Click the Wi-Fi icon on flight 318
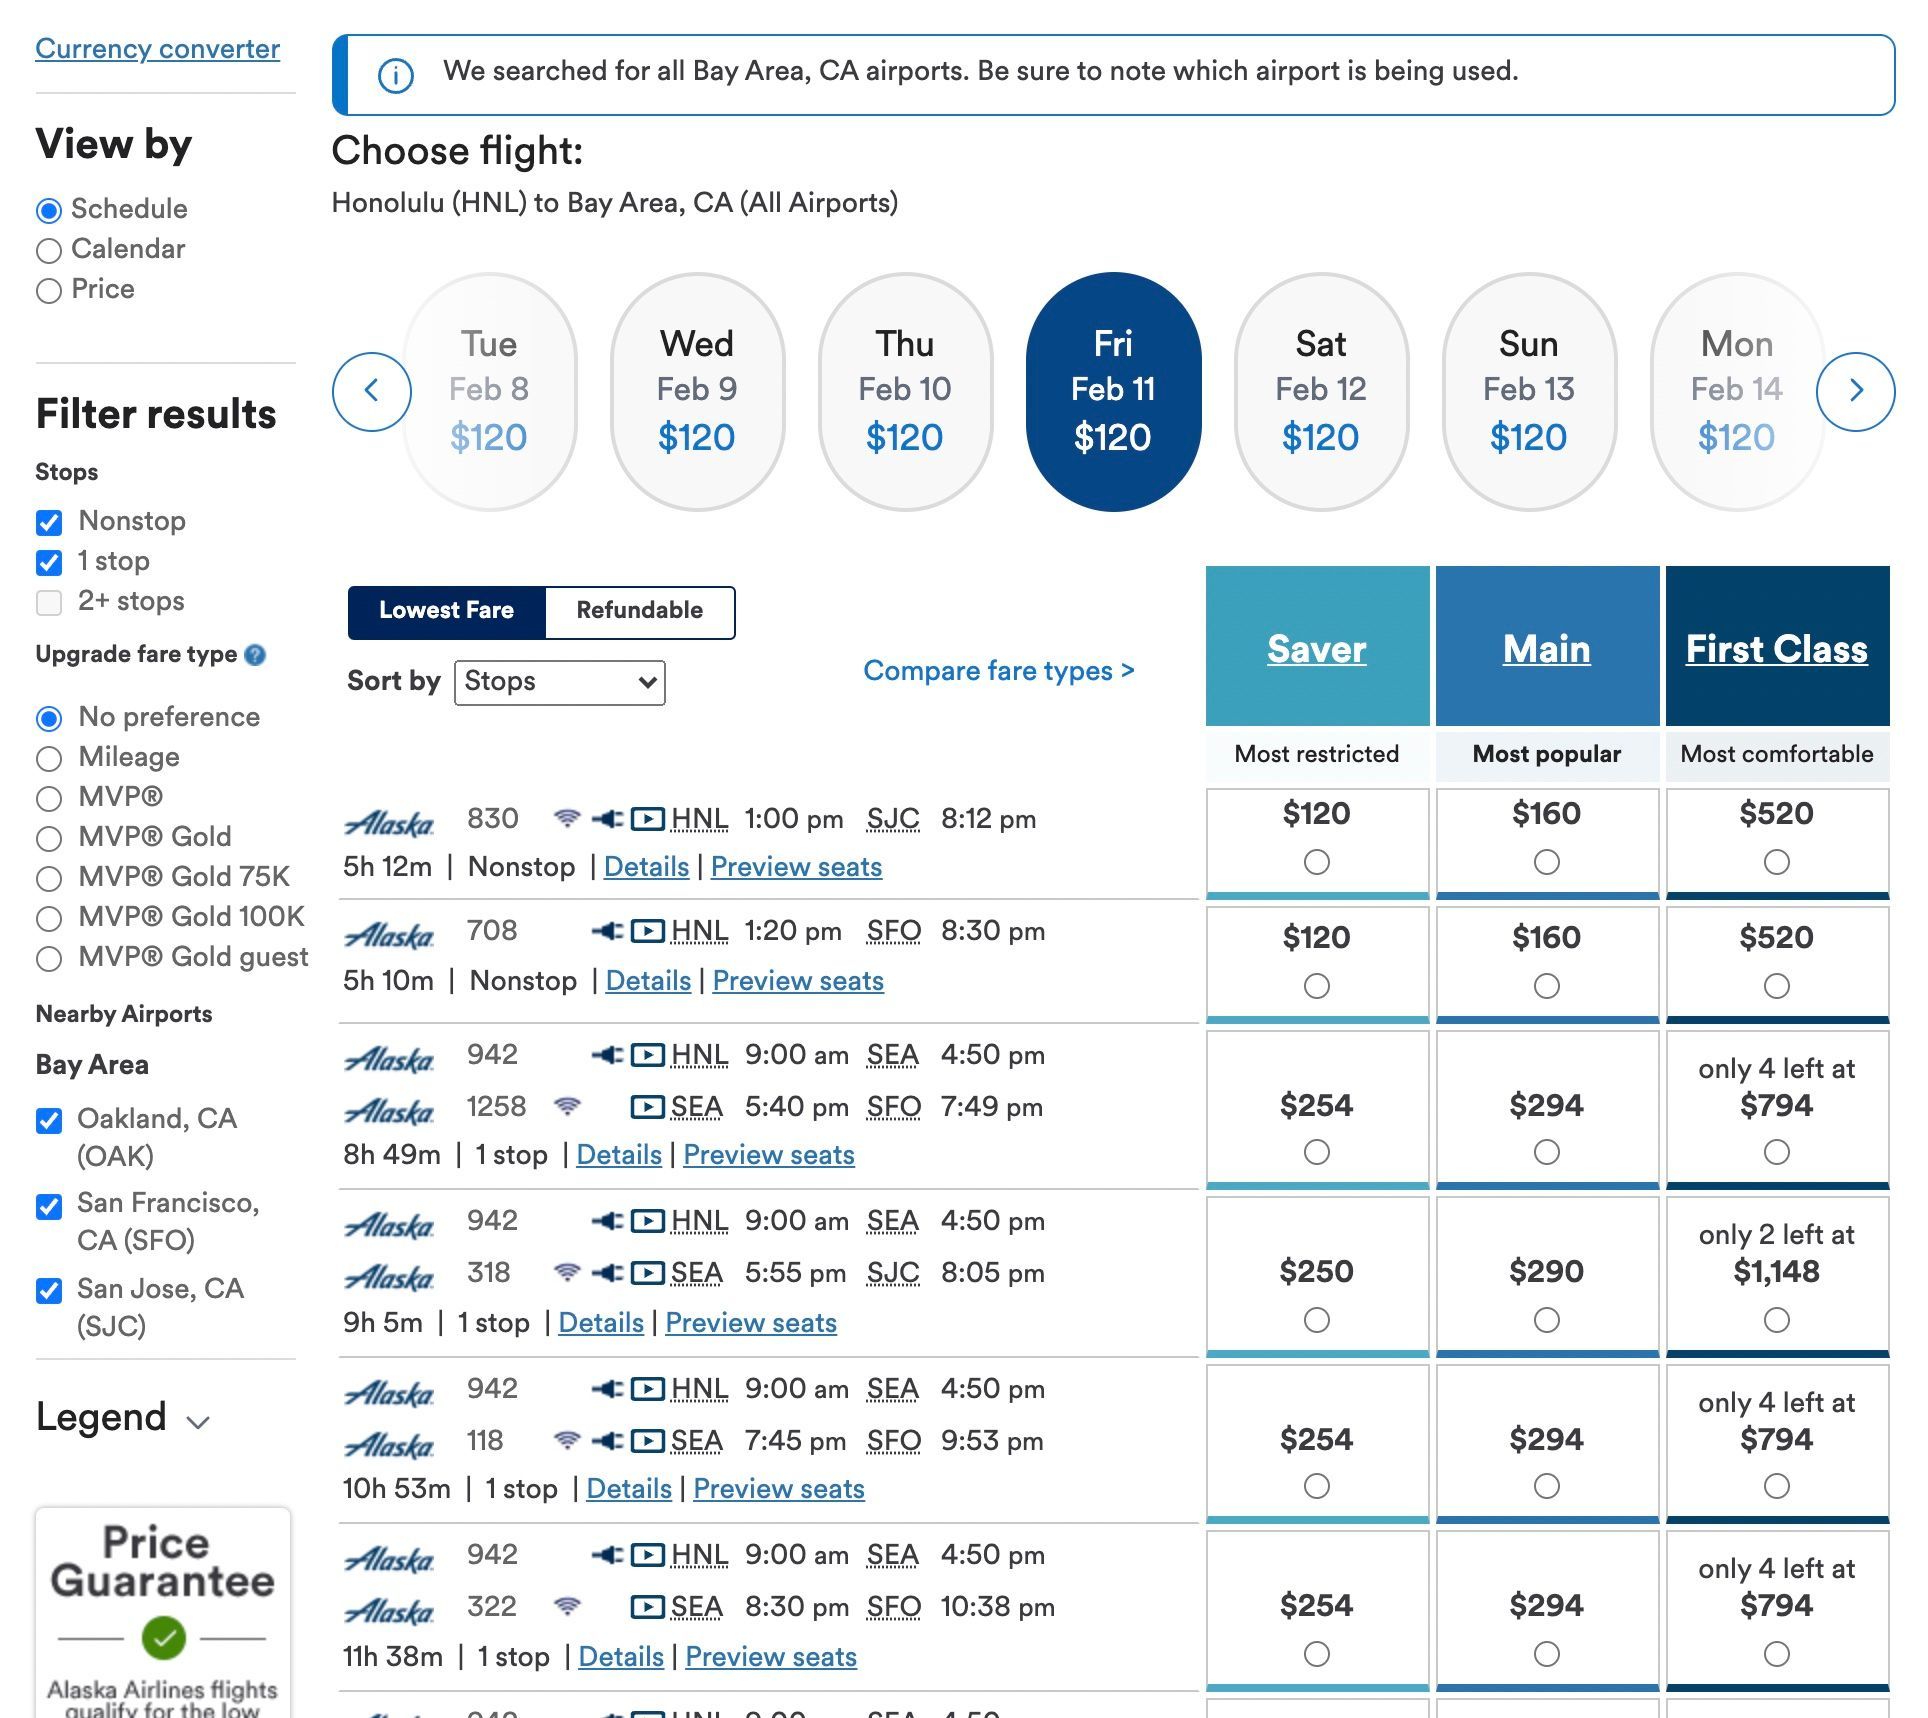 pyautogui.click(x=567, y=1273)
